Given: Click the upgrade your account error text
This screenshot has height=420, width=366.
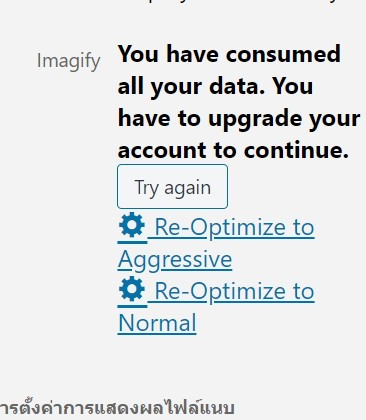Looking at the screenshot, I should pos(239,118).
